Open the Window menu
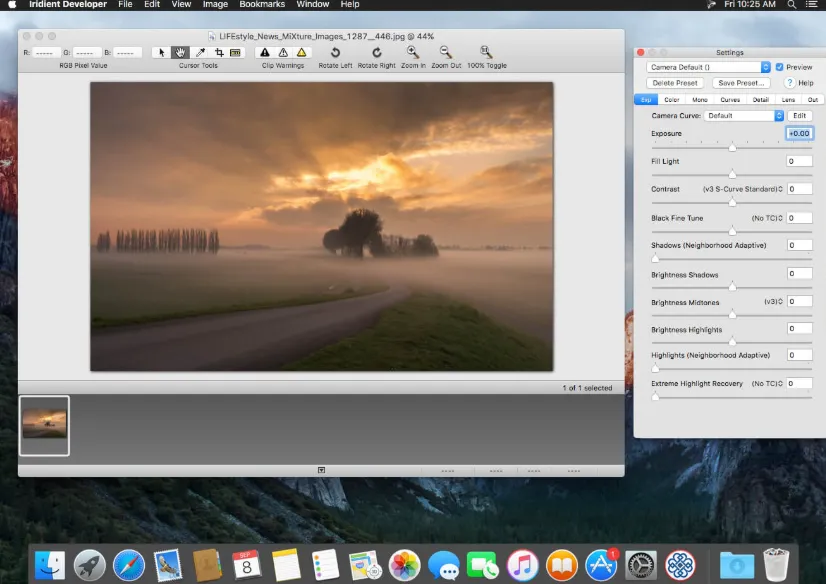Screen dimensions: 826x584 (x=312, y=4)
